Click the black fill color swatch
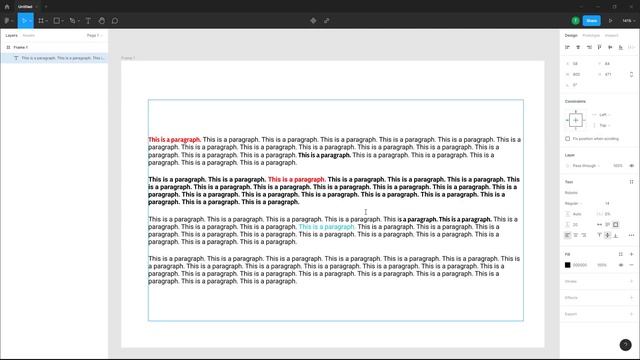The width and height of the screenshot is (640, 360). [x=567, y=265]
